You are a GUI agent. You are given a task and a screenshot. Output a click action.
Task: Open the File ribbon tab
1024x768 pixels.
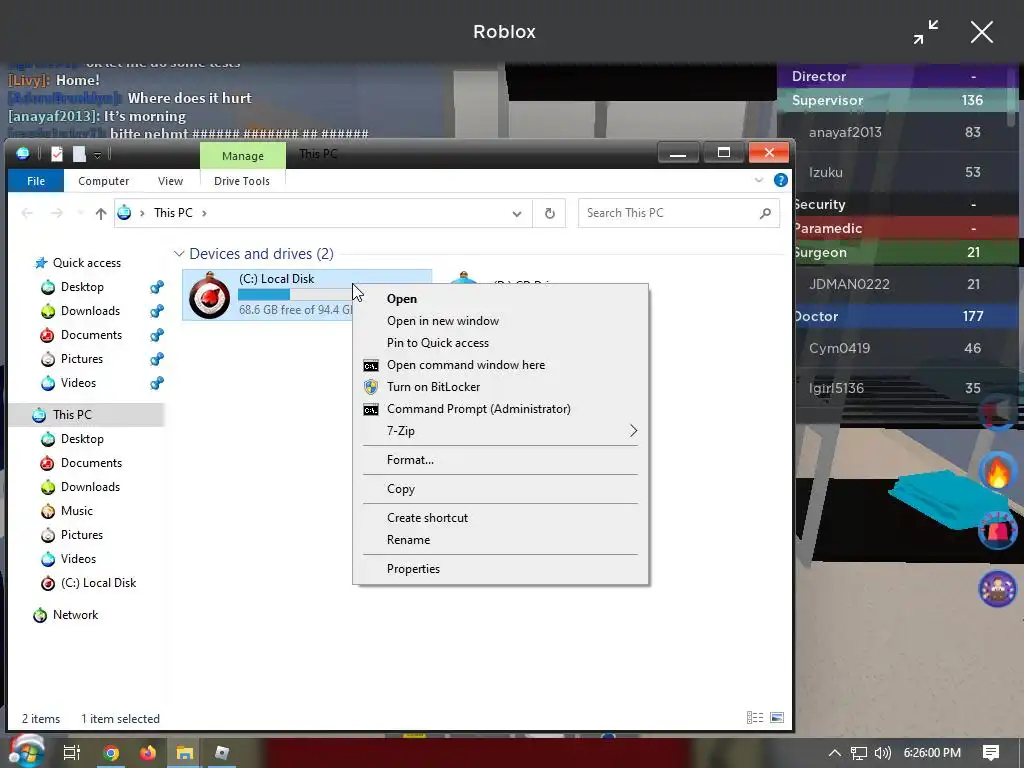click(x=36, y=181)
